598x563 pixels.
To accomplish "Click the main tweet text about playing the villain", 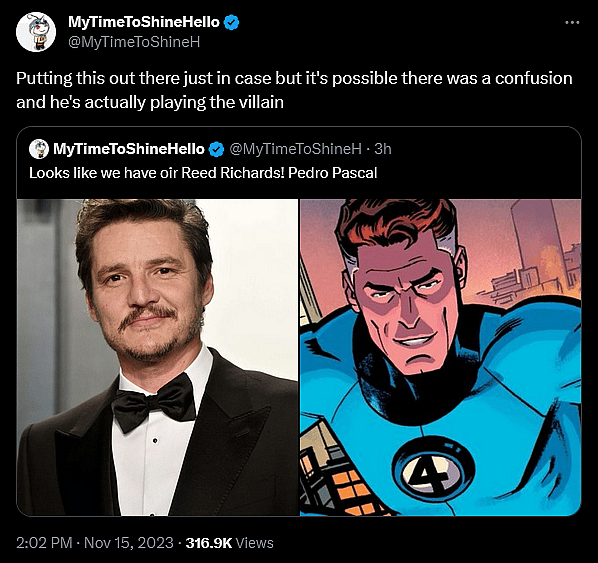I will pos(294,90).
